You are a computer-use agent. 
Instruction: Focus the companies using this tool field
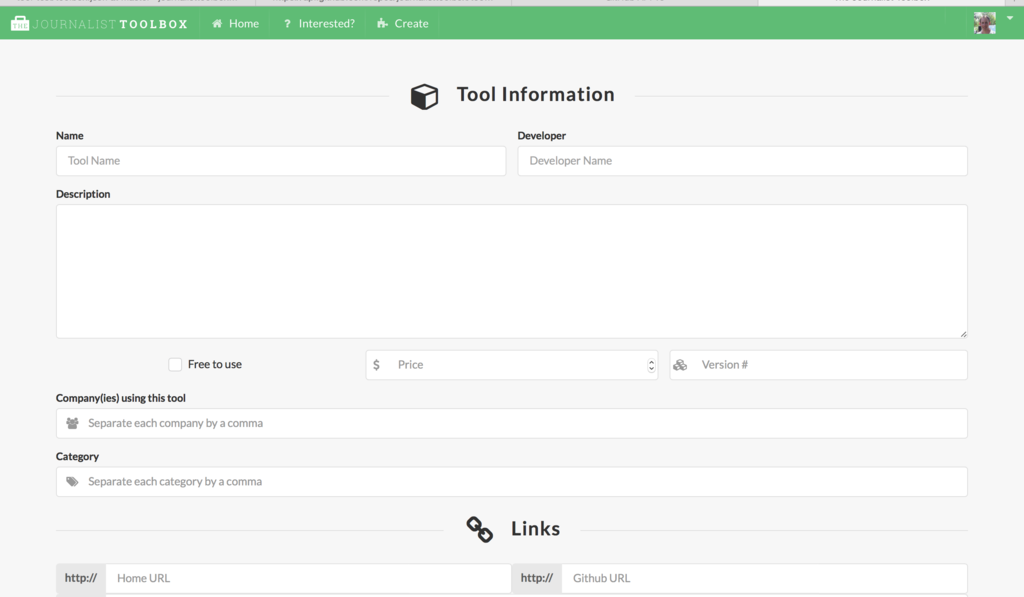click(x=511, y=423)
